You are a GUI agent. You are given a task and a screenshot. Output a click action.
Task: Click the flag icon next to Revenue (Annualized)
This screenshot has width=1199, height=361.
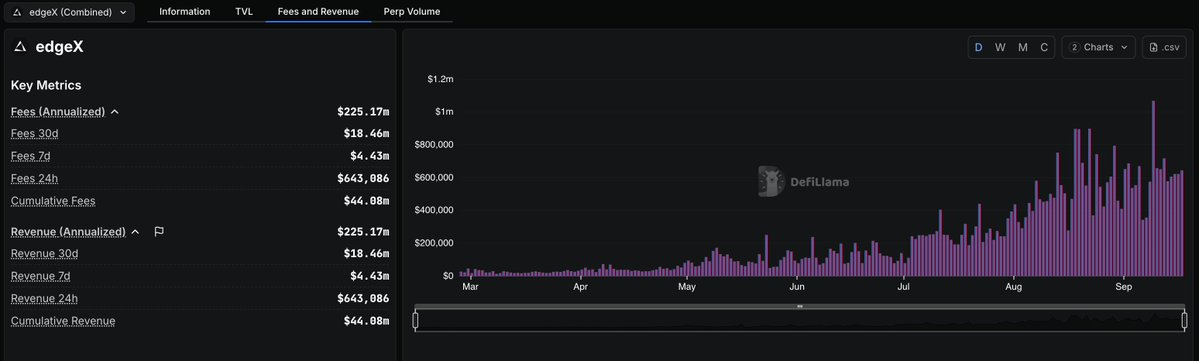coord(159,232)
